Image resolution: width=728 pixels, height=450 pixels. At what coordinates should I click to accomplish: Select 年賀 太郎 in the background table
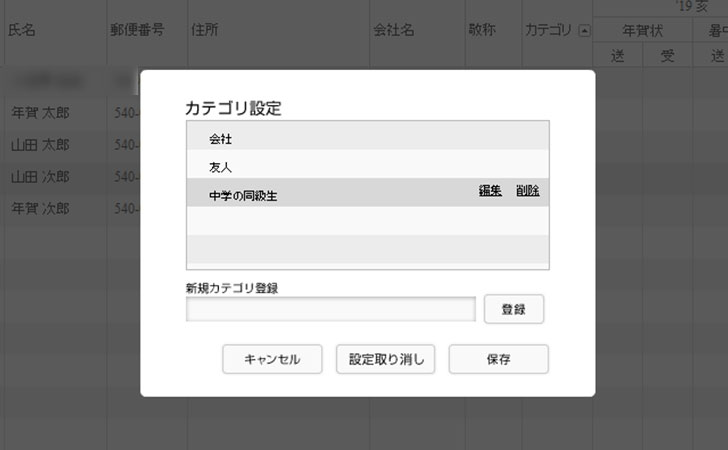(x=40, y=113)
